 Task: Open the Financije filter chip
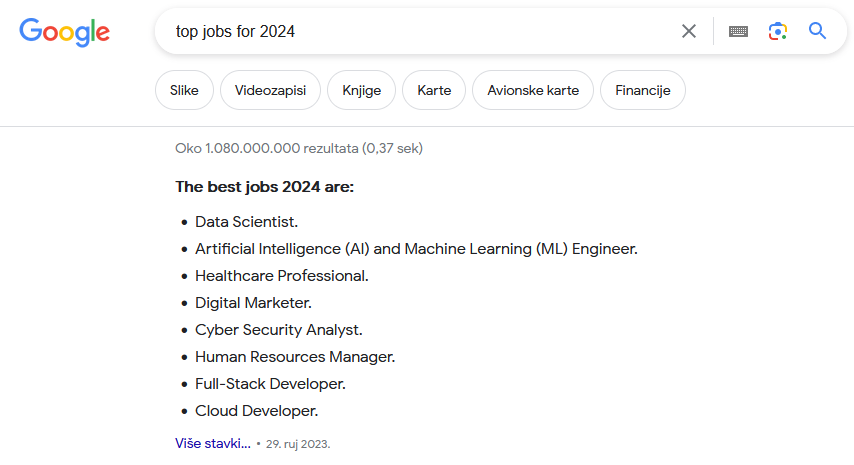point(643,90)
